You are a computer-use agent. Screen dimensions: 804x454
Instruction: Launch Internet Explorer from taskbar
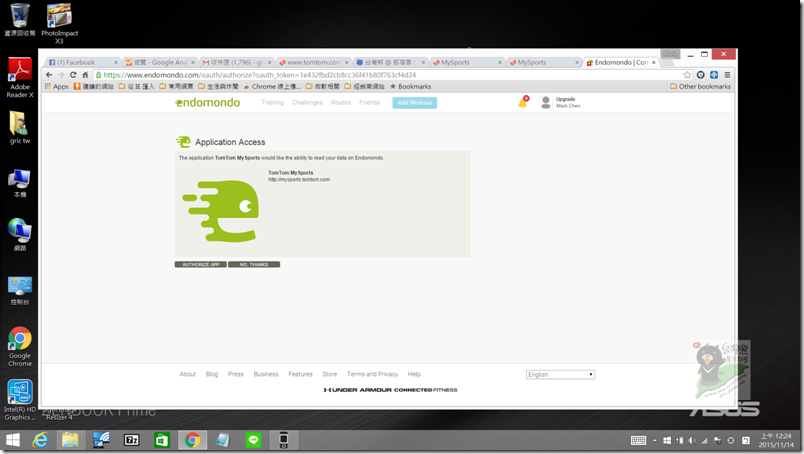point(40,440)
